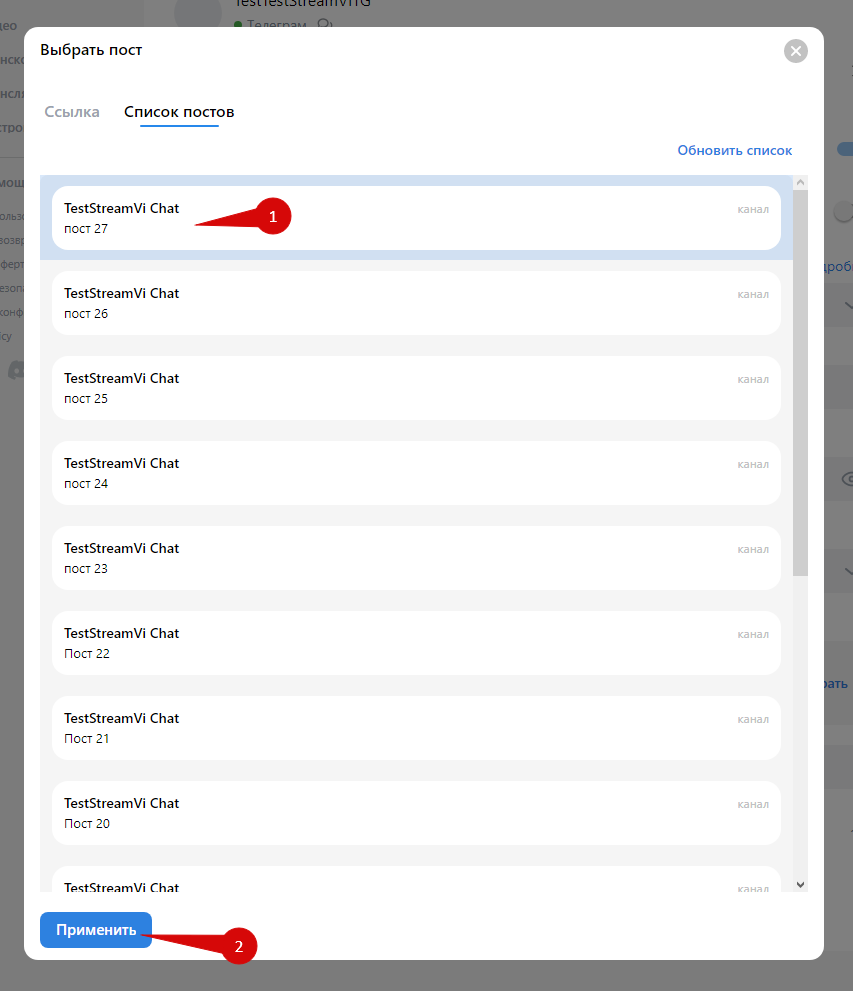Close the Выбрать пост dialog

[795, 51]
